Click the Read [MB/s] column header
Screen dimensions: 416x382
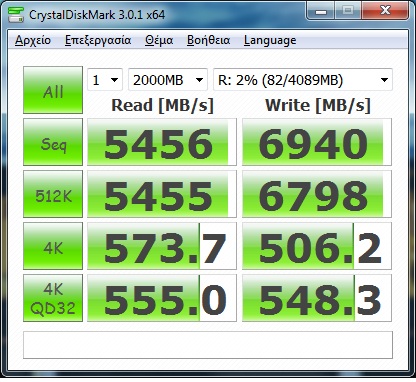[x=162, y=105]
